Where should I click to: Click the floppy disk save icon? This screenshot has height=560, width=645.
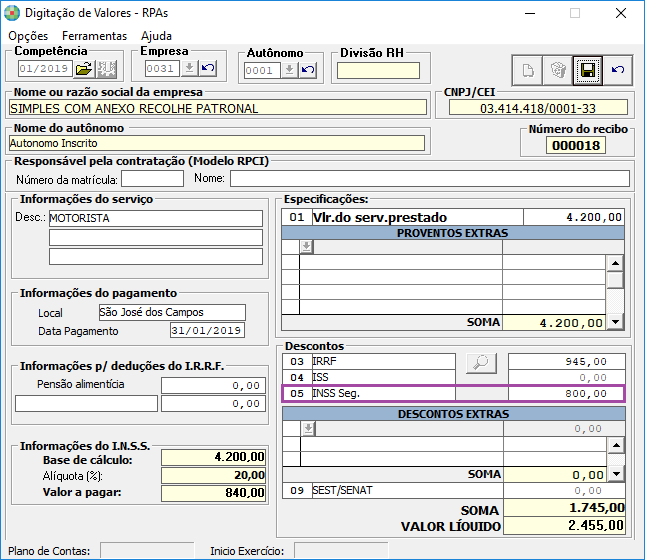pyautogui.click(x=587, y=70)
